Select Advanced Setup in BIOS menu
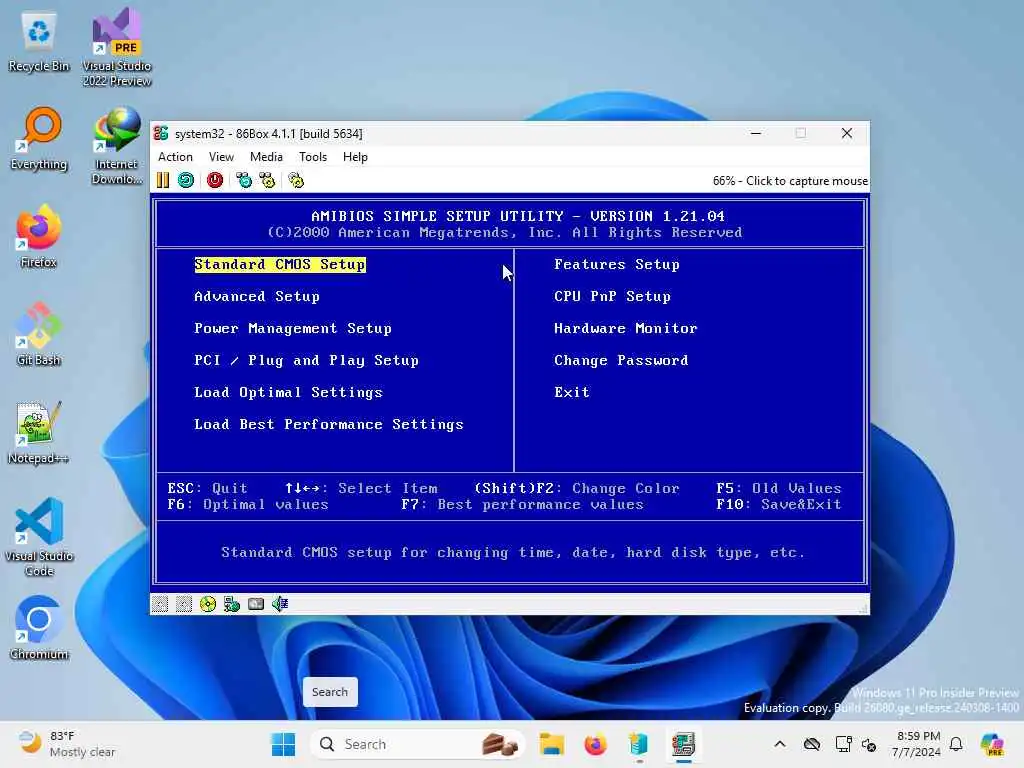The width and height of the screenshot is (1024, 768). tap(257, 296)
